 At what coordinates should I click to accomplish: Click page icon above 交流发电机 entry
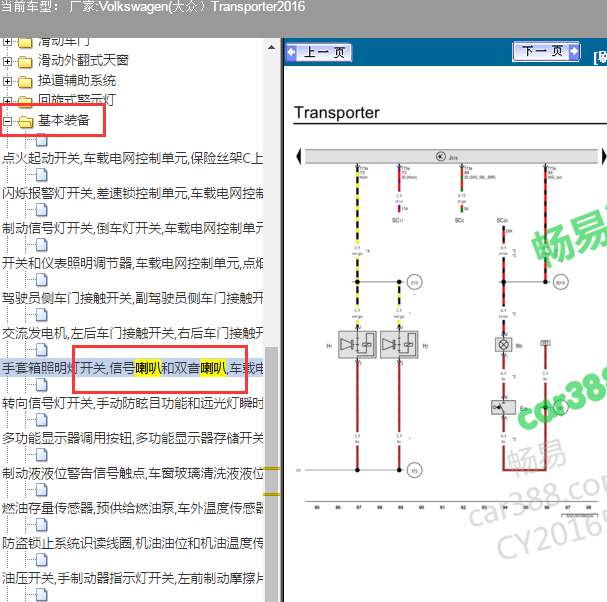tap(42, 315)
